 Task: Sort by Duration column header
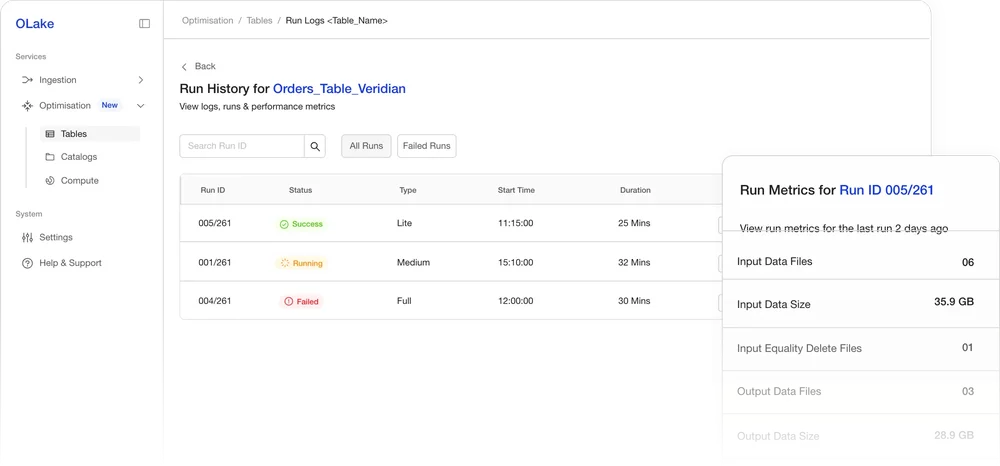tap(635, 190)
